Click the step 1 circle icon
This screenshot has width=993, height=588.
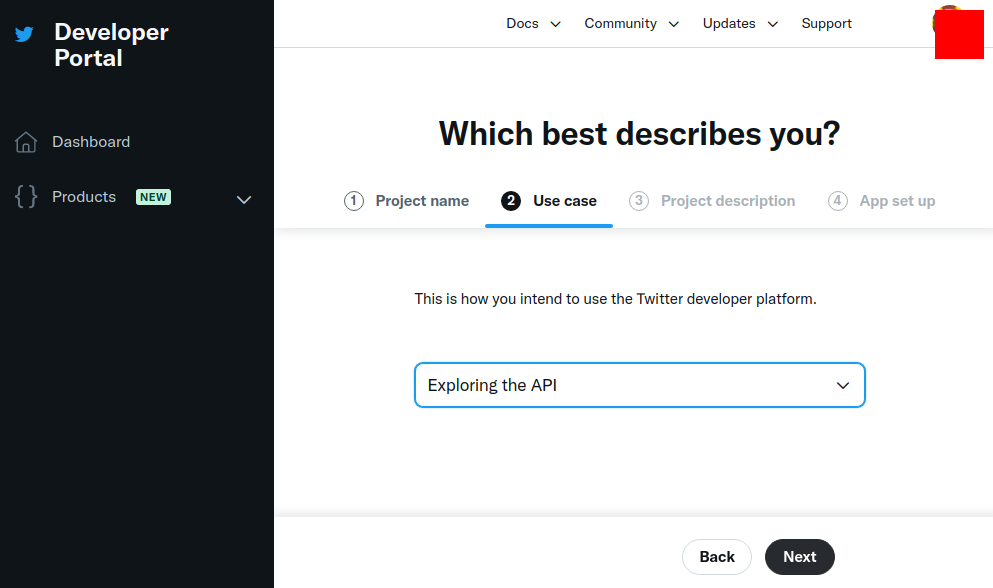coord(354,201)
